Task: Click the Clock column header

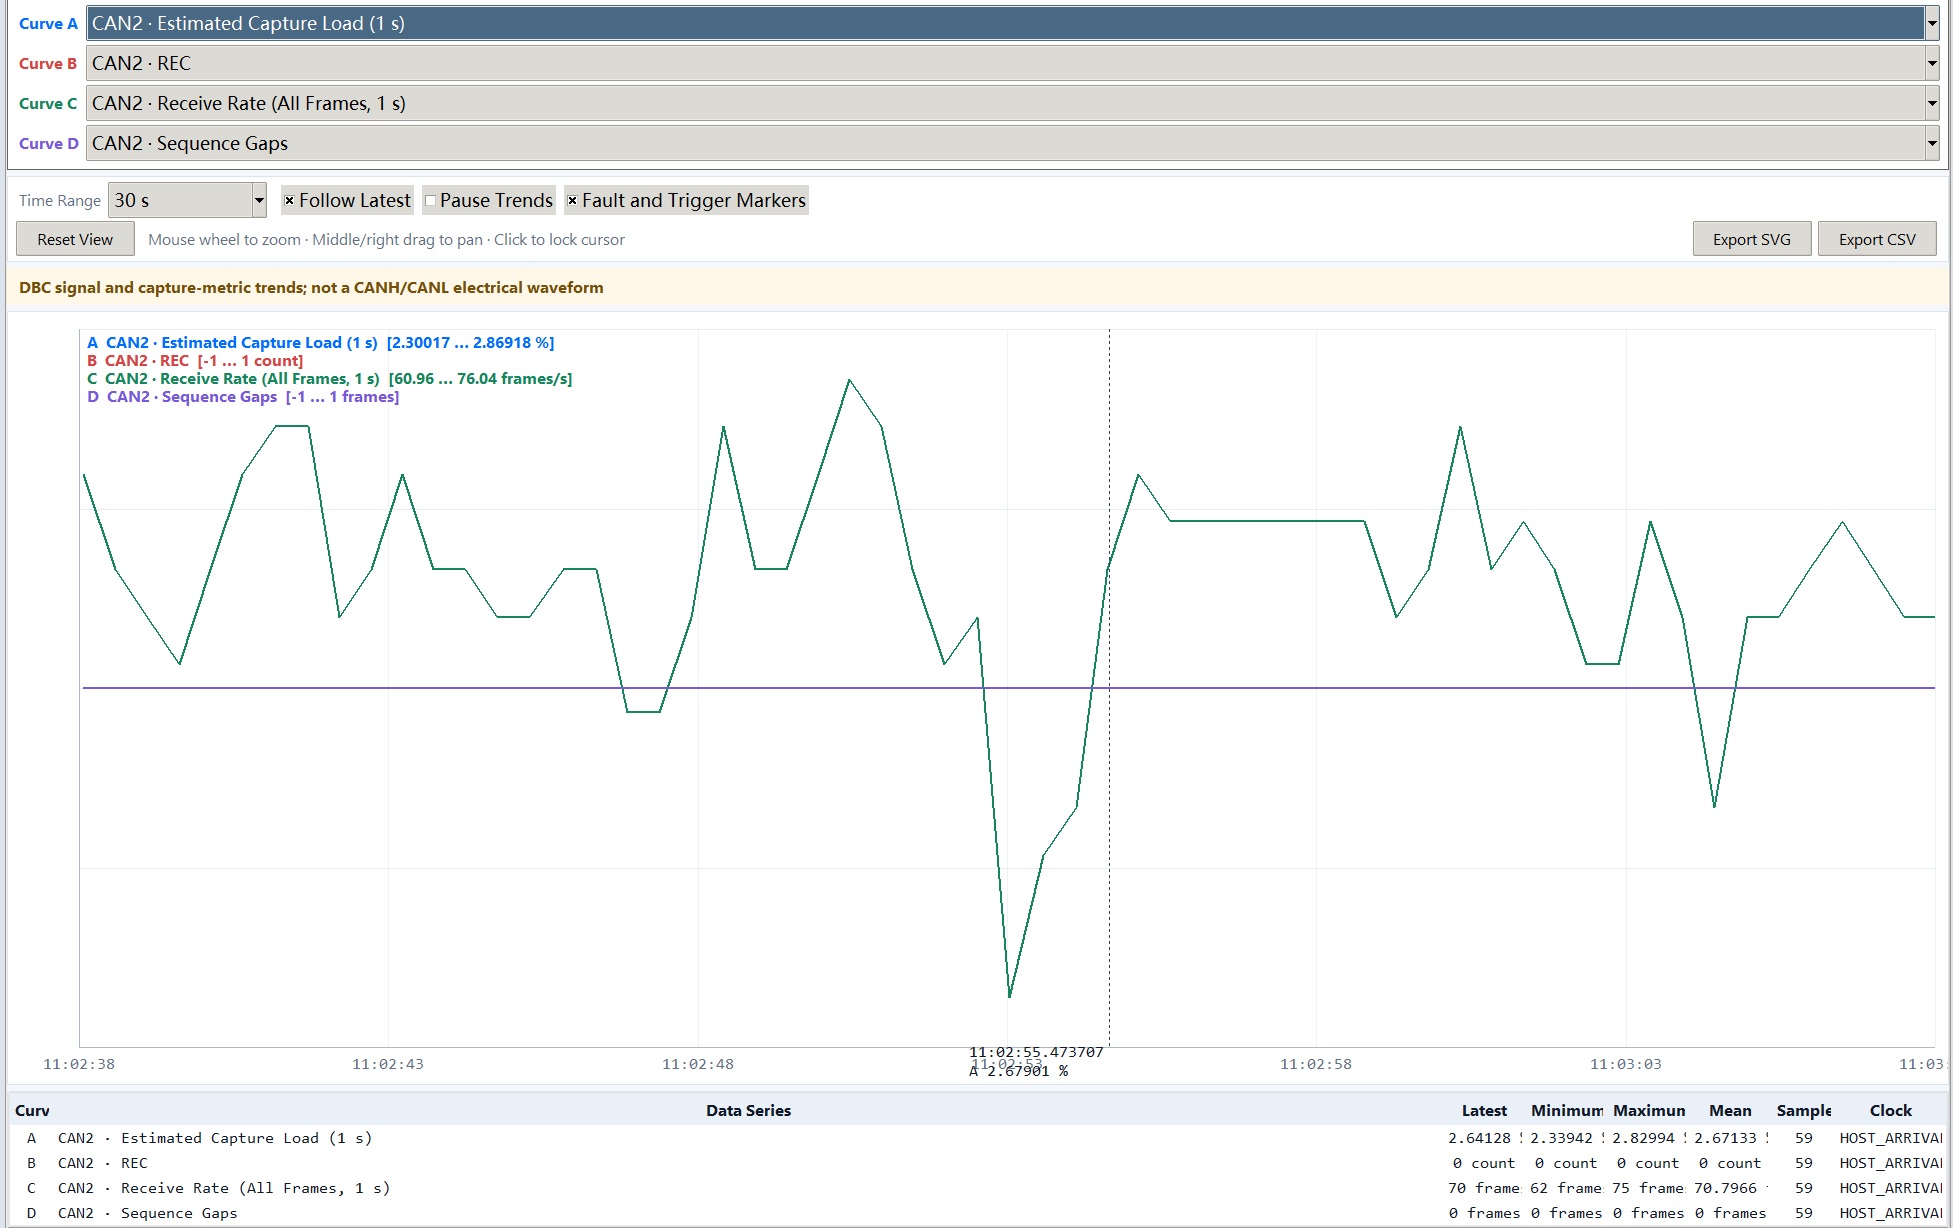Action: click(x=1890, y=1110)
